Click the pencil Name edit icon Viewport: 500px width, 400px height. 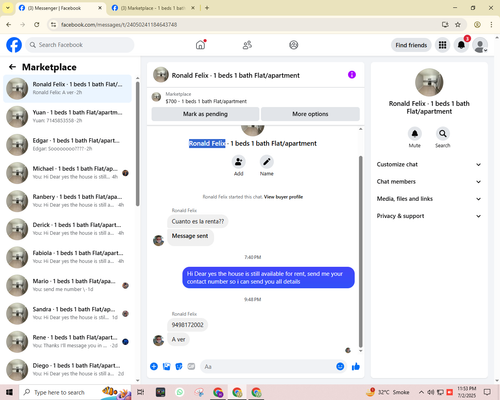(267, 162)
